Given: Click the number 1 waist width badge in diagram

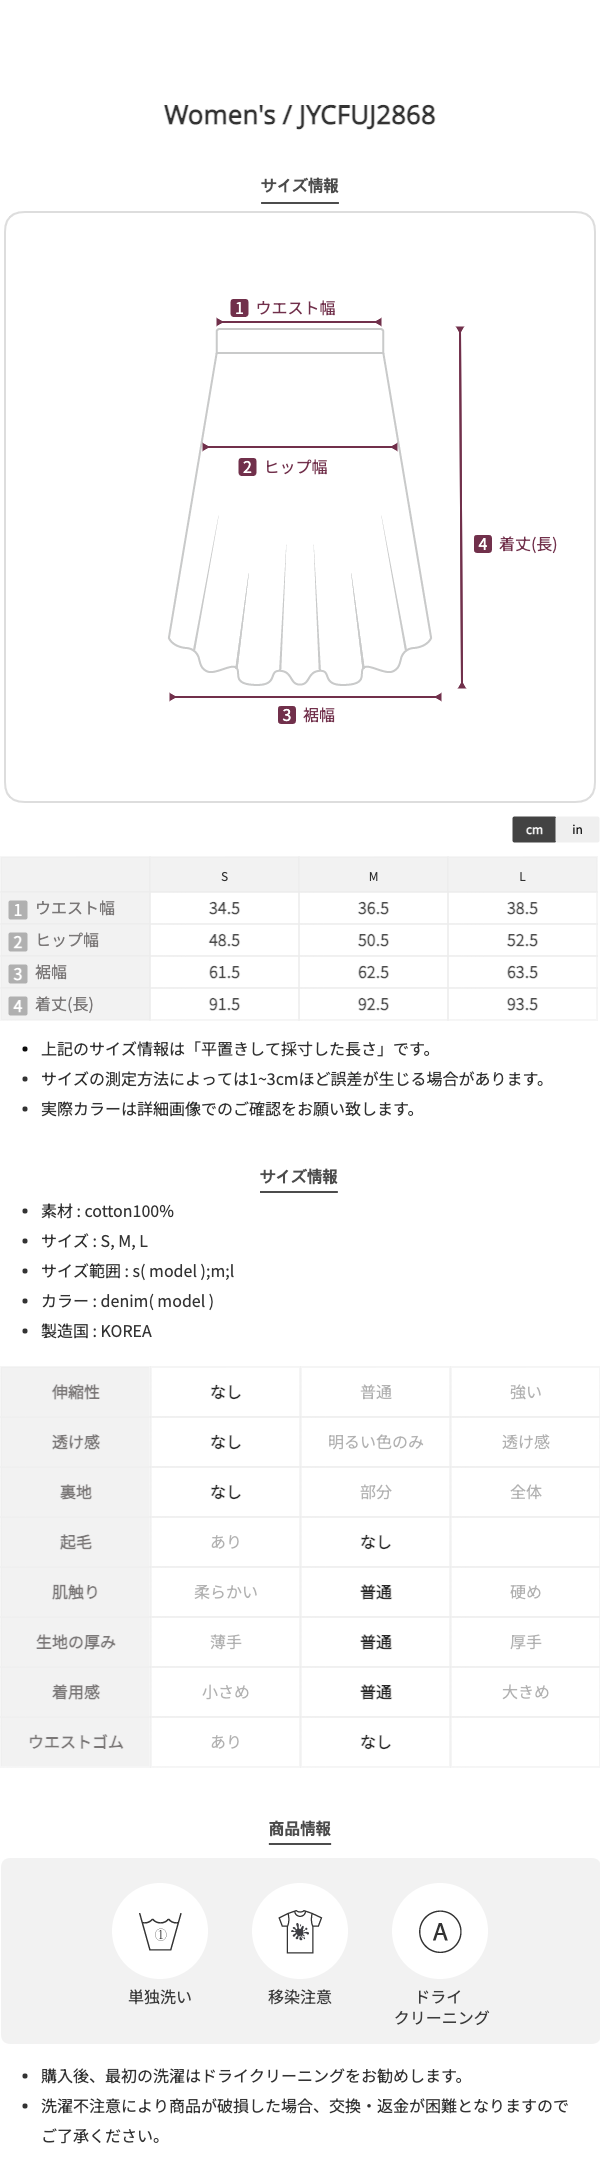Looking at the screenshot, I should [239, 308].
